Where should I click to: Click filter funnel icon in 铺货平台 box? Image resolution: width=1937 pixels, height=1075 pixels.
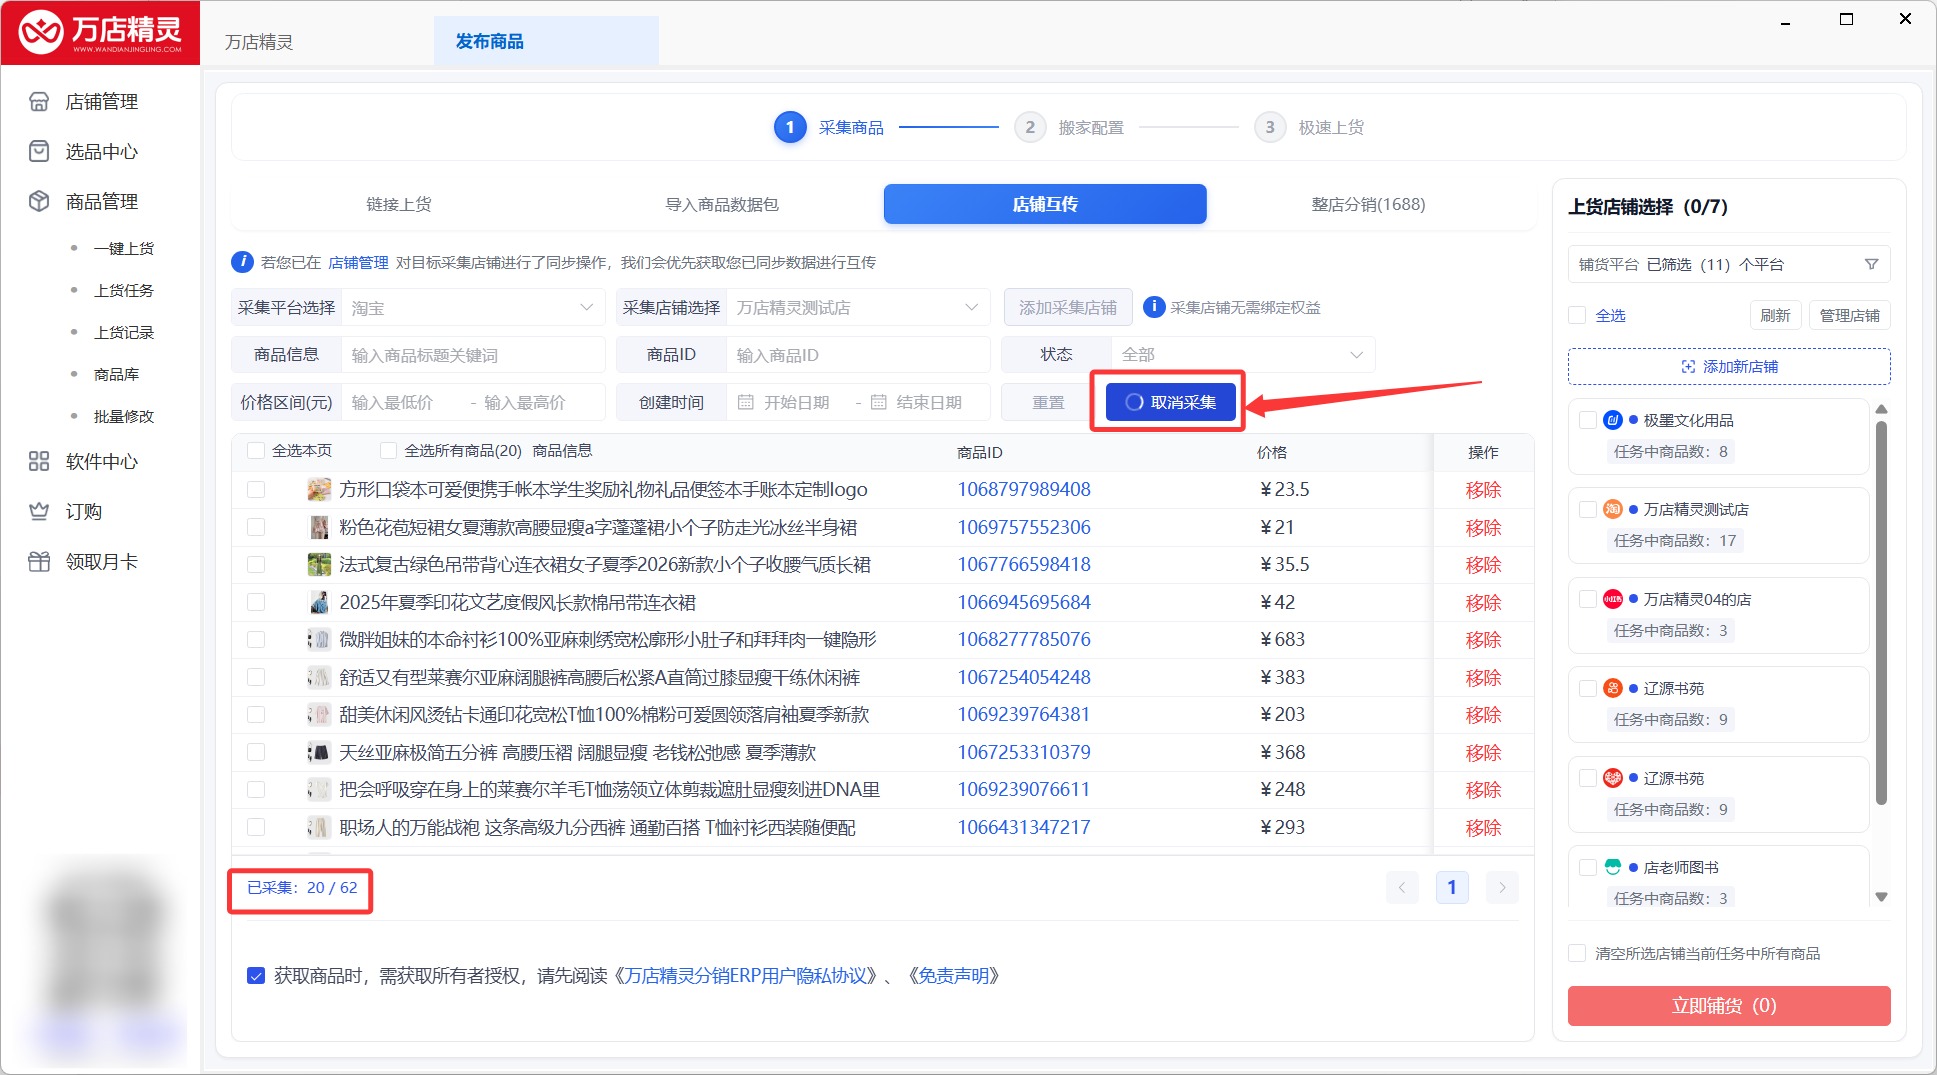point(1871,264)
